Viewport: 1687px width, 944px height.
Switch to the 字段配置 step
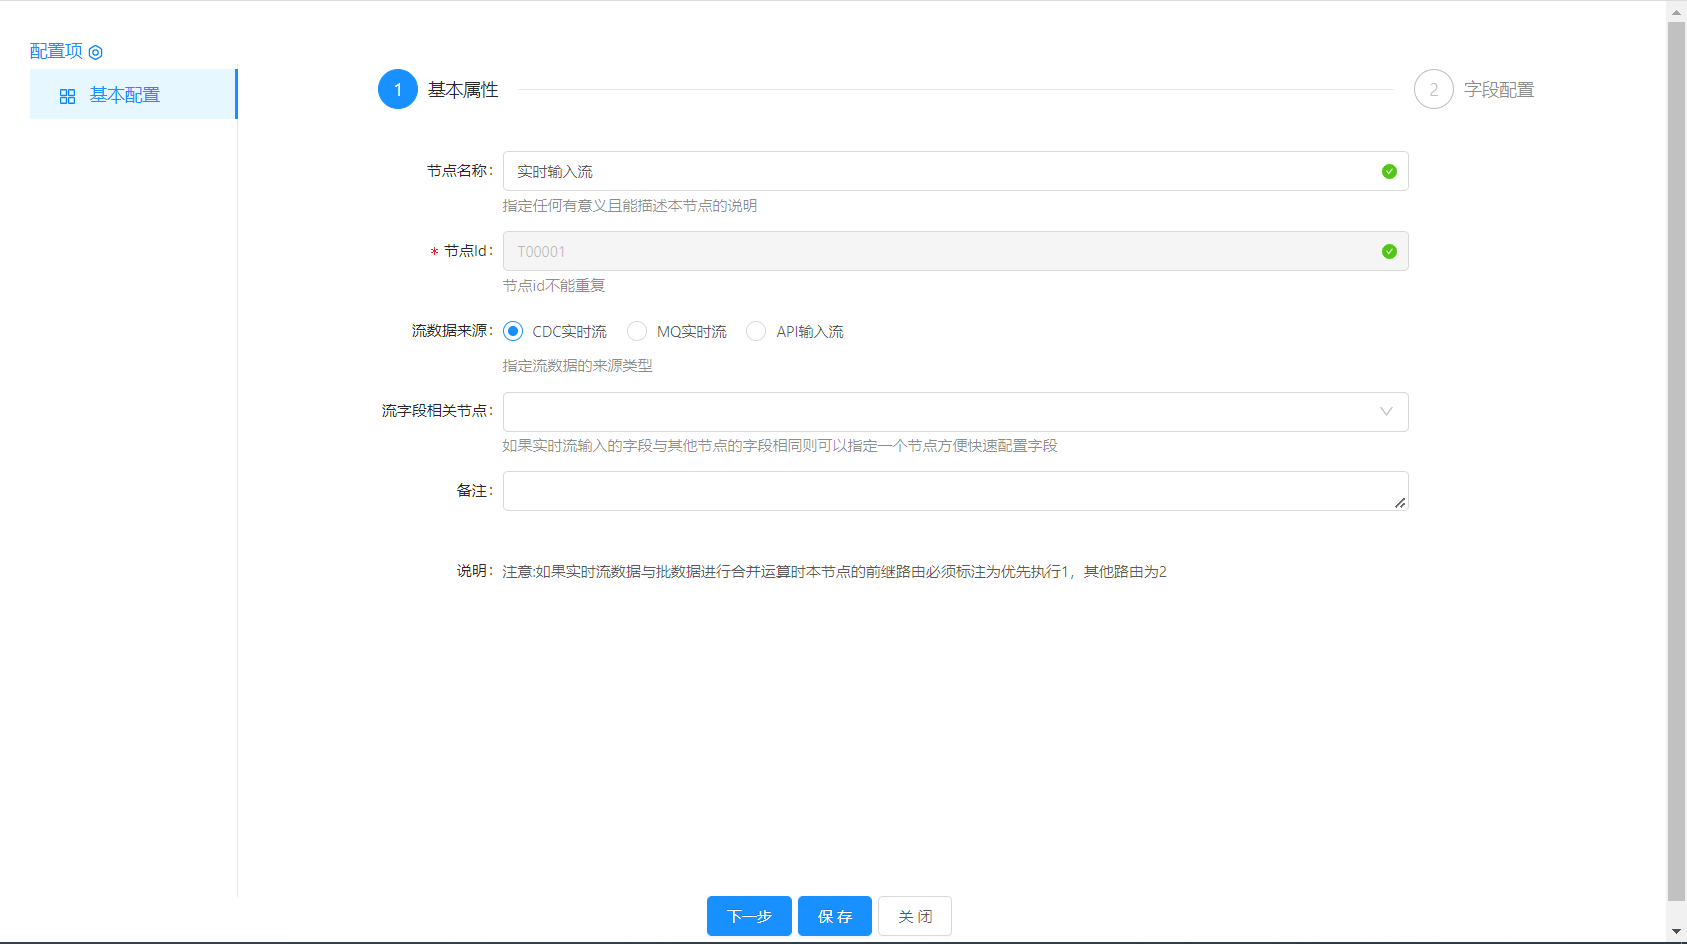click(1498, 90)
